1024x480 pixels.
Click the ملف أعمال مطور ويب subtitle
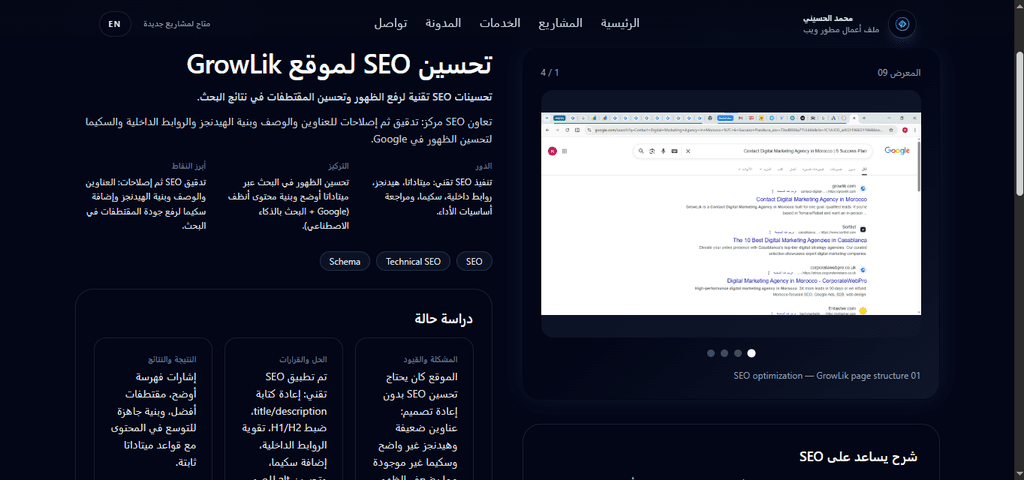tap(842, 30)
